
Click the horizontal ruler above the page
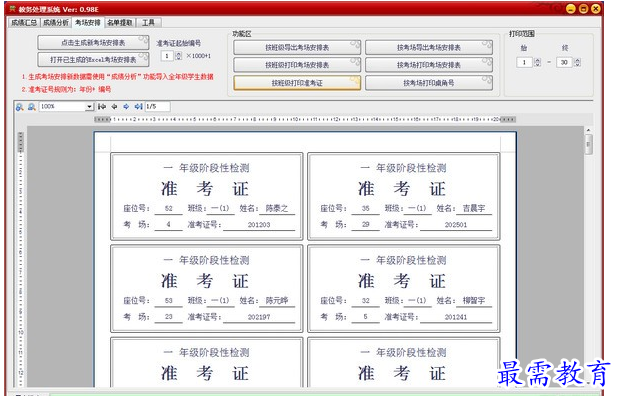click(305, 119)
